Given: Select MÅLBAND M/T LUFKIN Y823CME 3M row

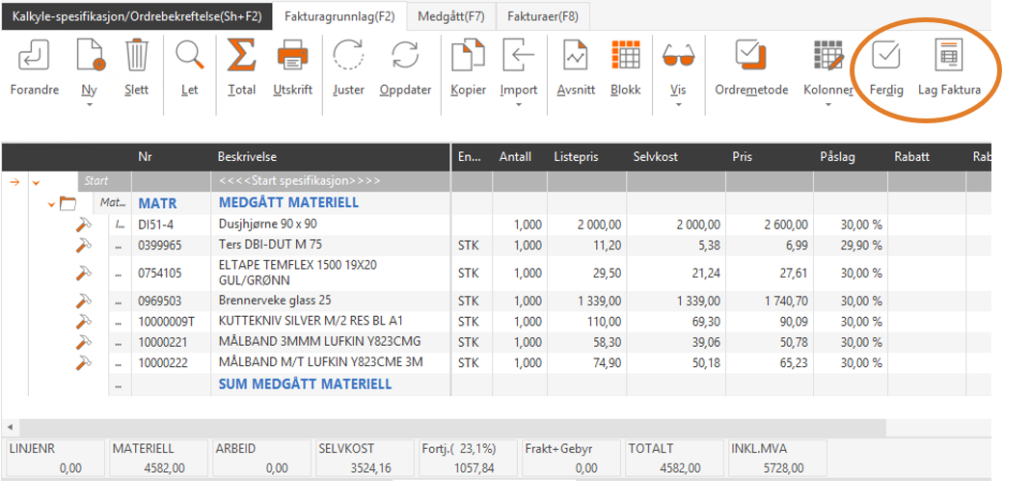Looking at the screenshot, I should pyautogui.click(x=321, y=362).
